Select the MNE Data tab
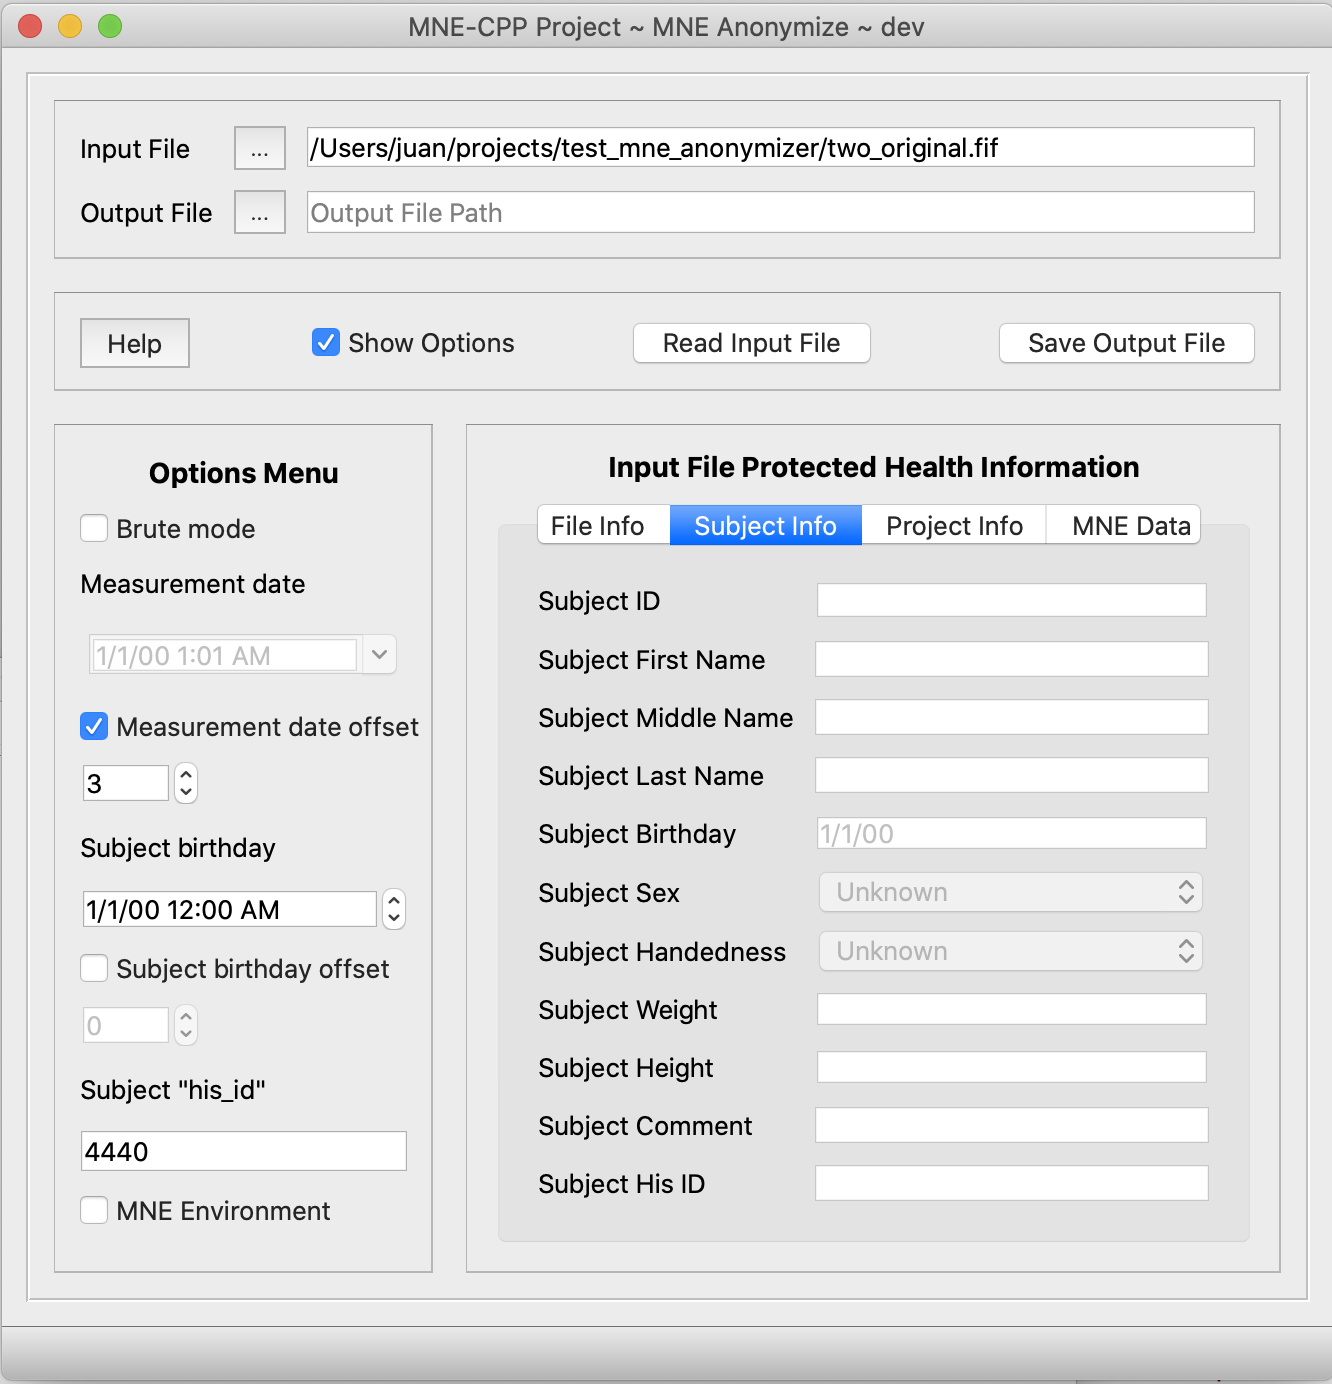 click(x=1130, y=526)
